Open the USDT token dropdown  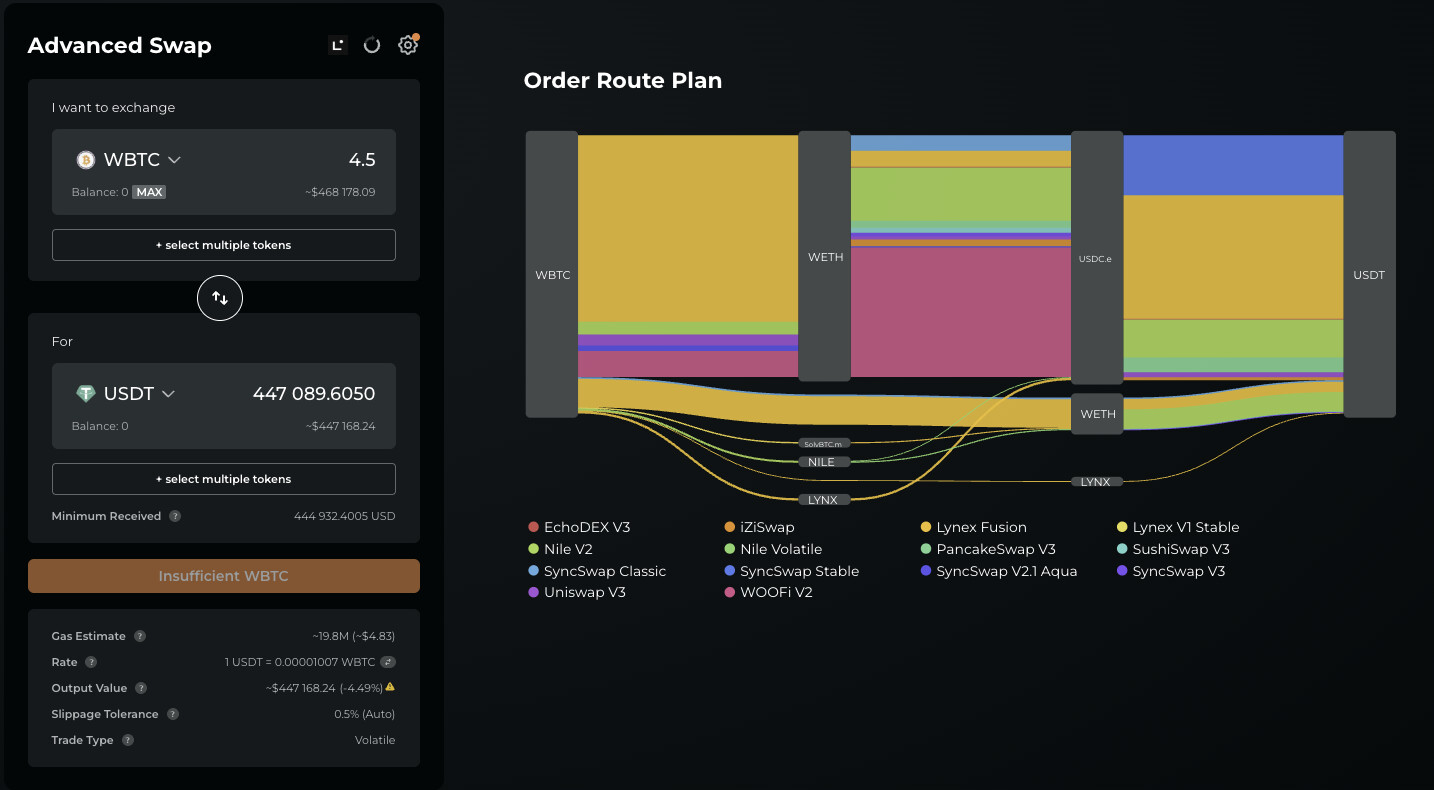(x=126, y=394)
